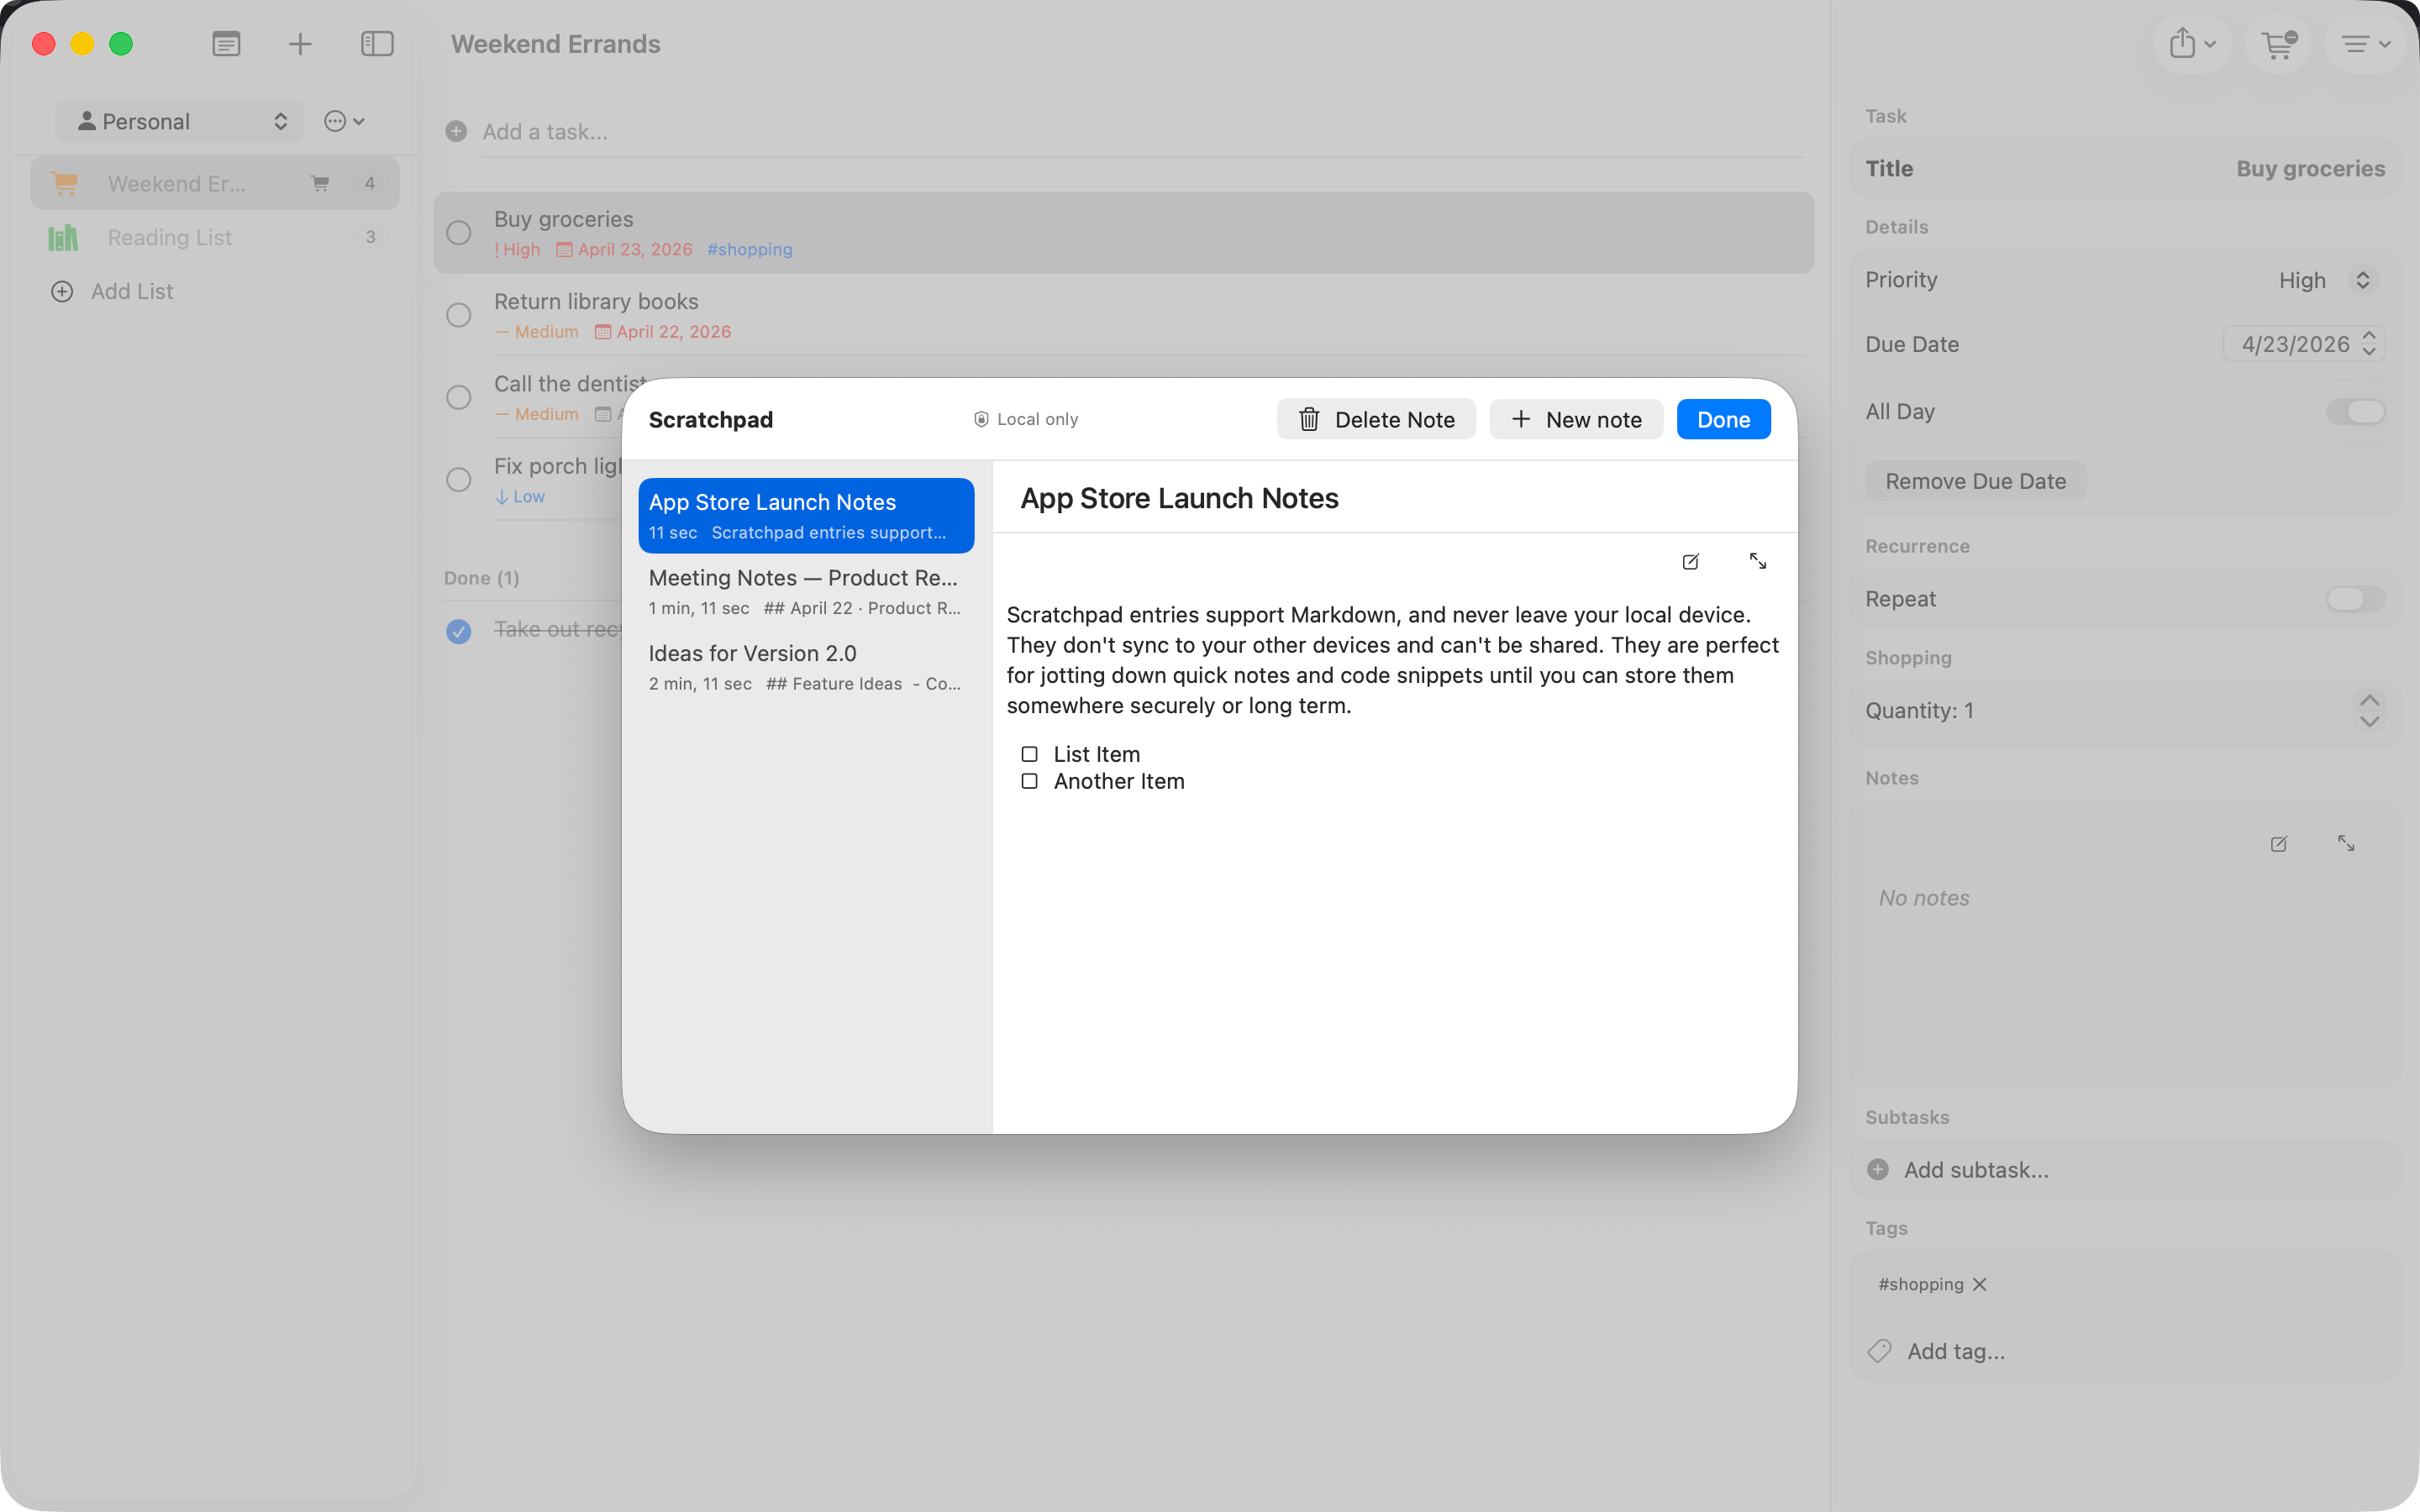Toggle the sidebar with the sidebar icon
Screen dimensions: 2420x1512
(377, 43)
